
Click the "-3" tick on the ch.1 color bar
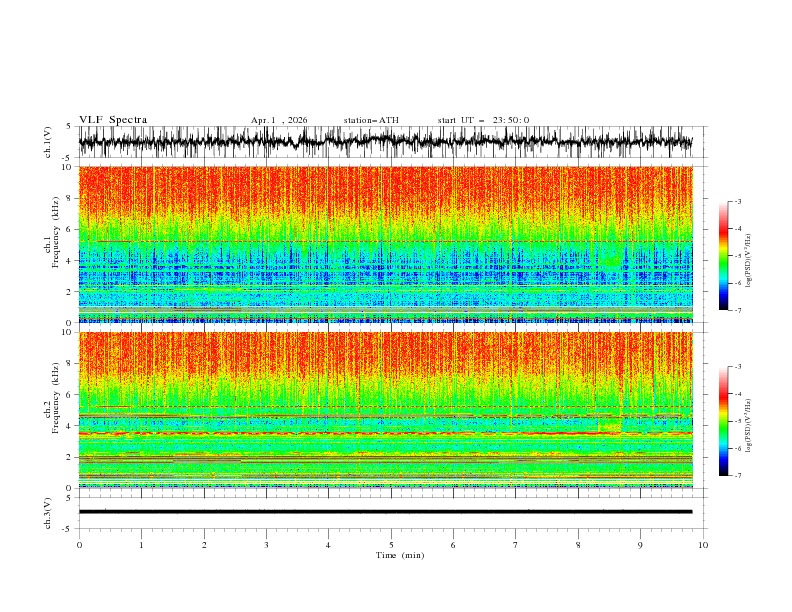(x=738, y=201)
